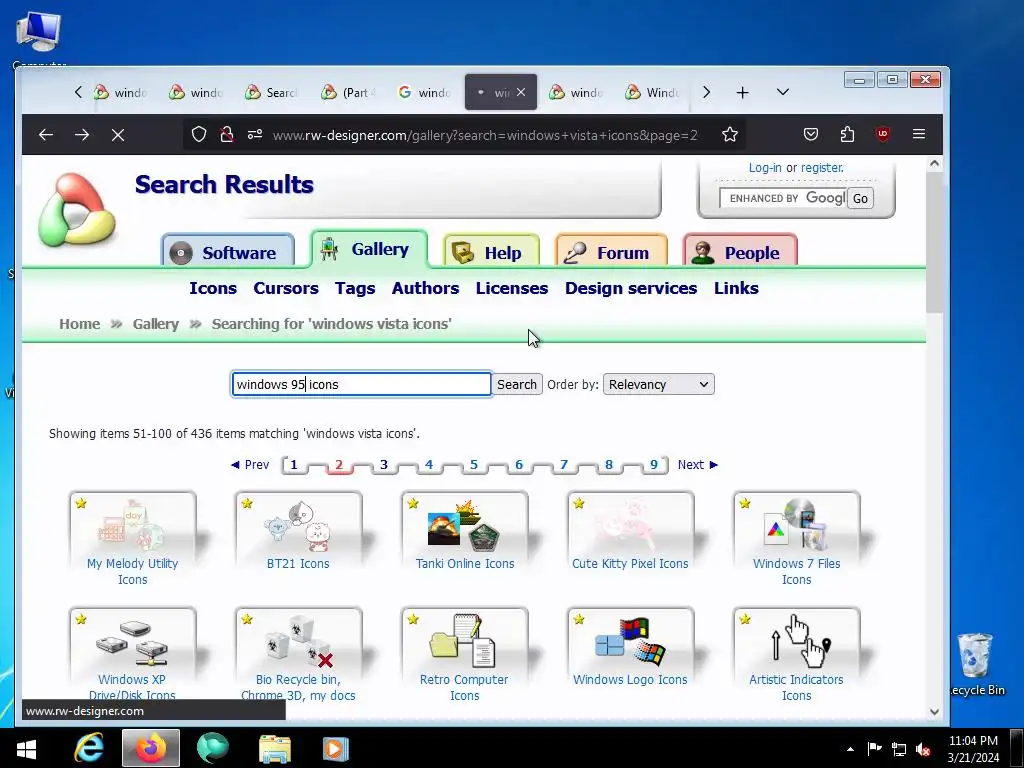Go to Tags submenu link
Screen dimensions: 1024x768
[x=355, y=288]
